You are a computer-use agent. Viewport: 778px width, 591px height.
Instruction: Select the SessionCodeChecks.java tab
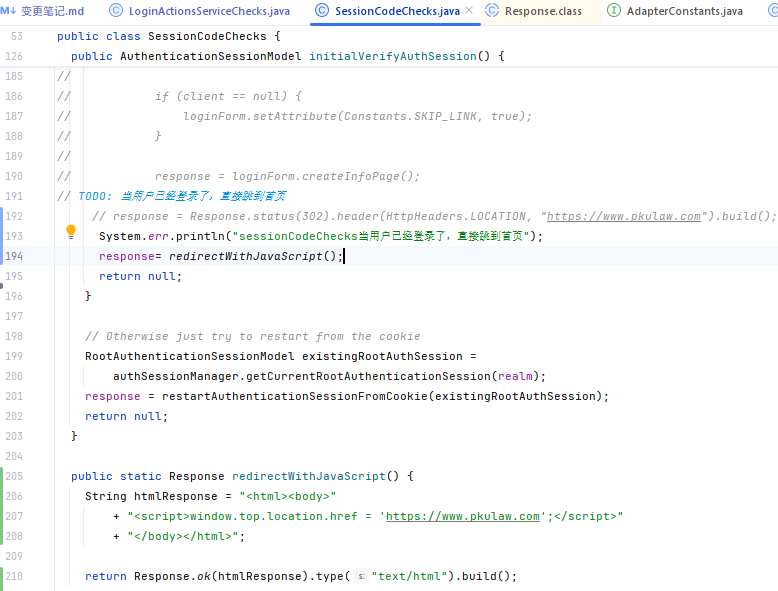pos(397,11)
